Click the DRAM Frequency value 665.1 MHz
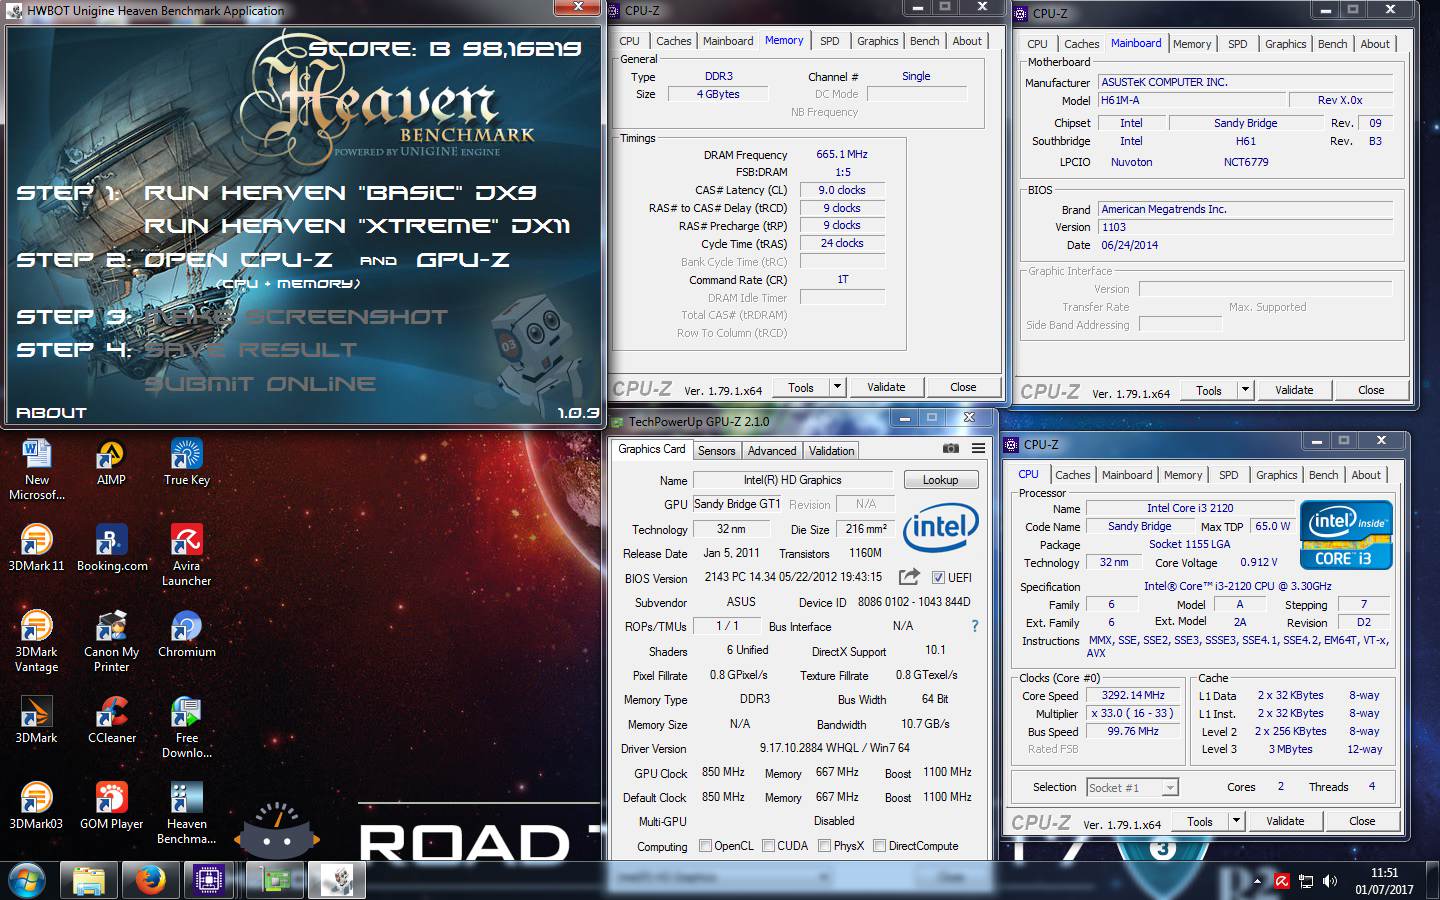Image resolution: width=1440 pixels, height=900 pixels. (x=842, y=154)
